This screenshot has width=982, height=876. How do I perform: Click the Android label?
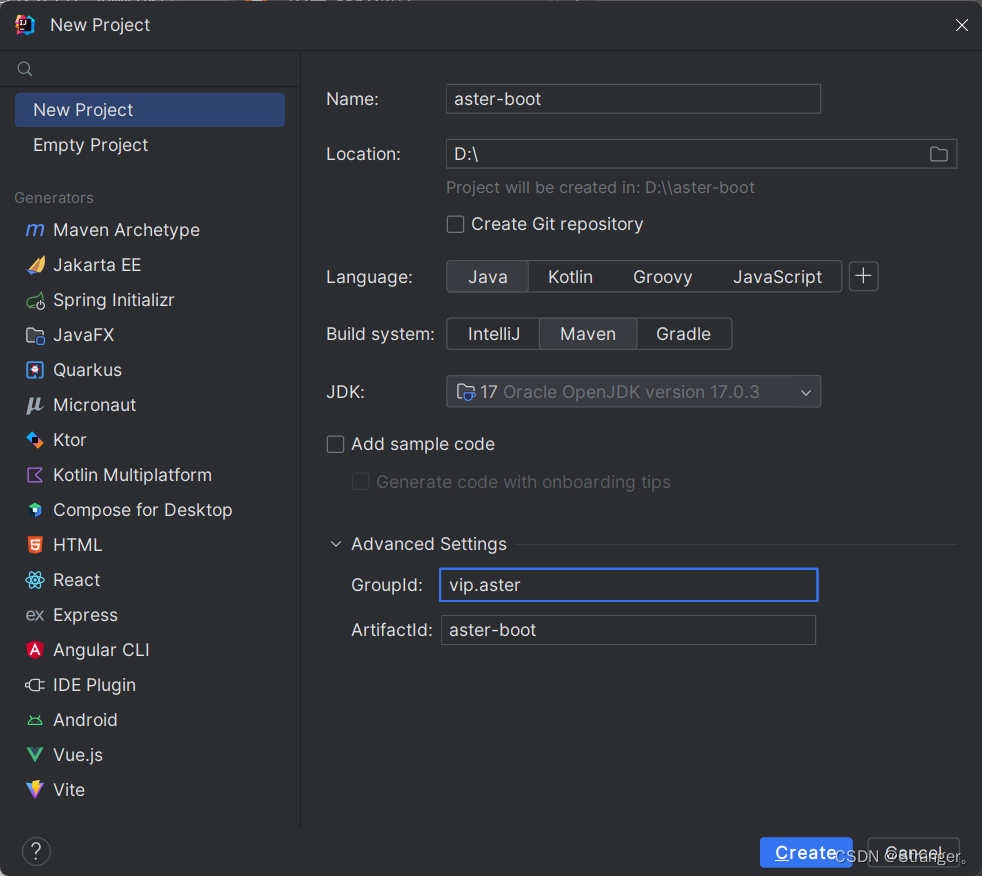coord(85,720)
